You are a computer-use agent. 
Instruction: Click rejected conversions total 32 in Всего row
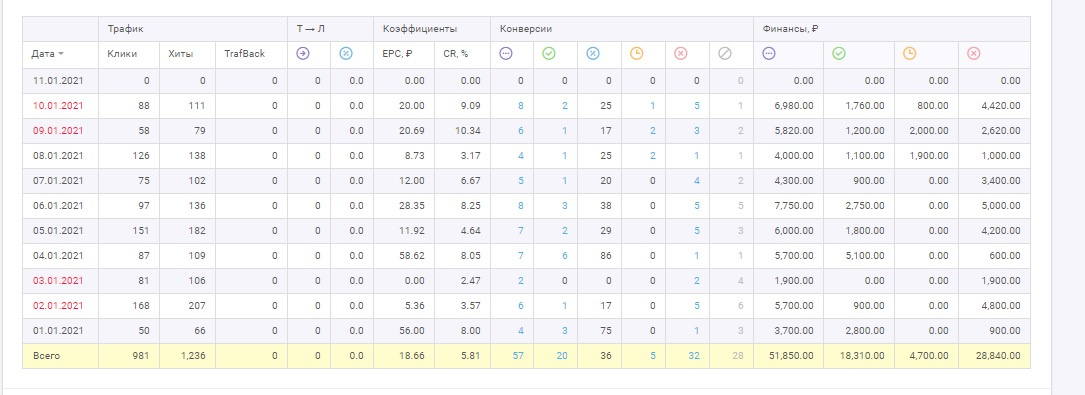tap(695, 356)
